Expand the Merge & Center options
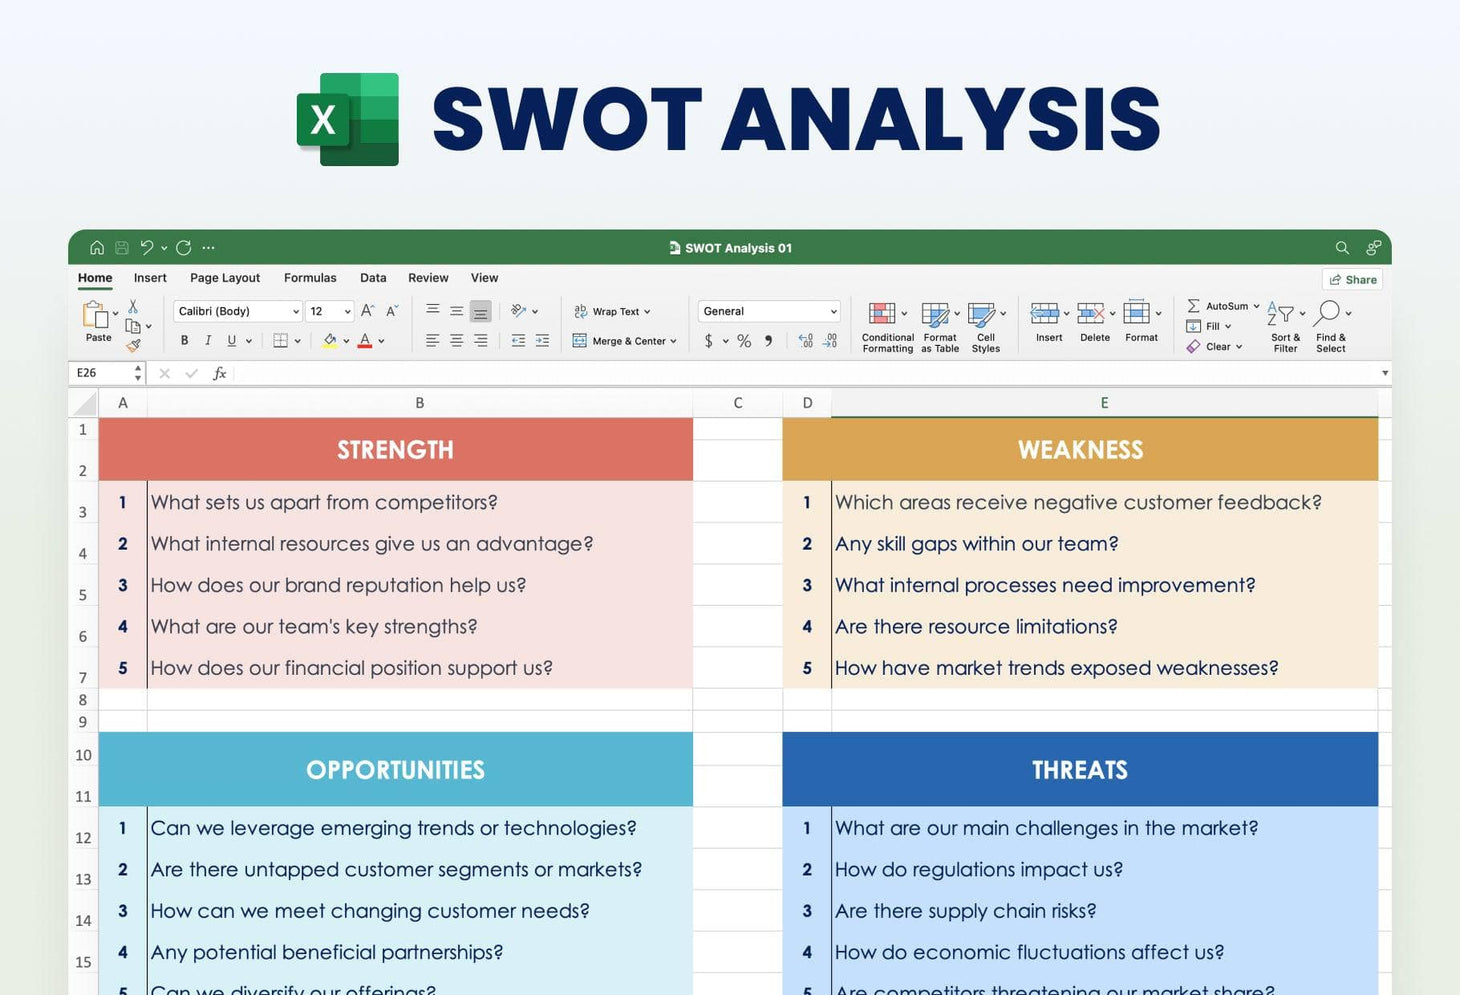Viewport: 1460px width, 995px height. (x=675, y=341)
